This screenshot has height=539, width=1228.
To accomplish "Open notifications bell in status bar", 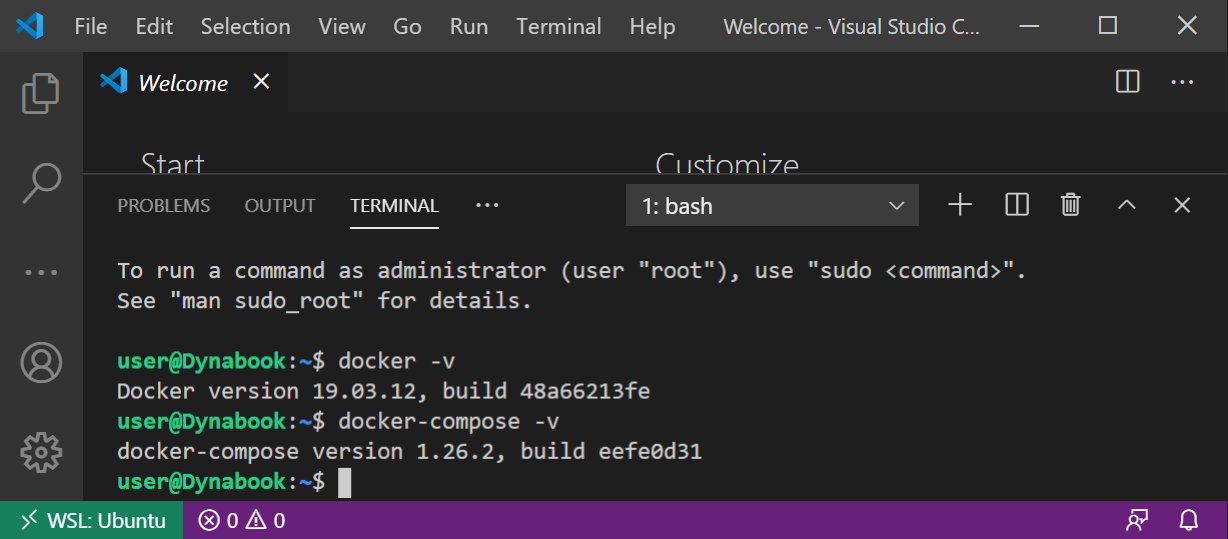I will pyautogui.click(x=1189, y=520).
